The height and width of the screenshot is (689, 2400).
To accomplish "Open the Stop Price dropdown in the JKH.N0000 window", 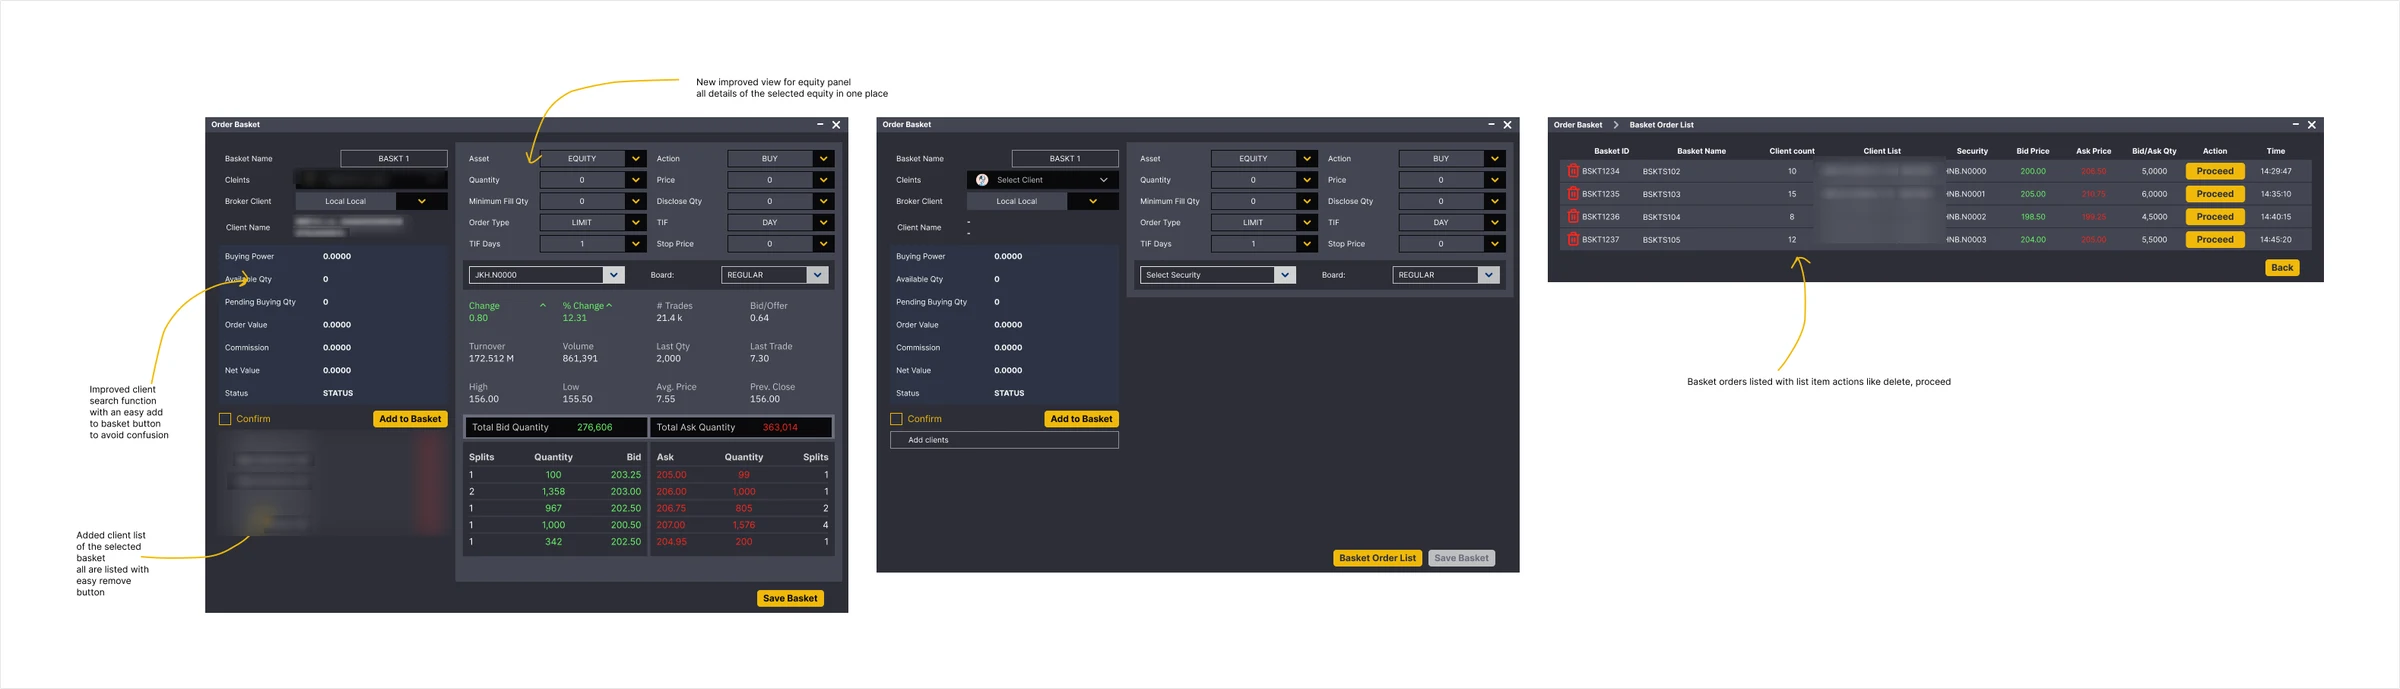I will pyautogui.click(x=822, y=244).
